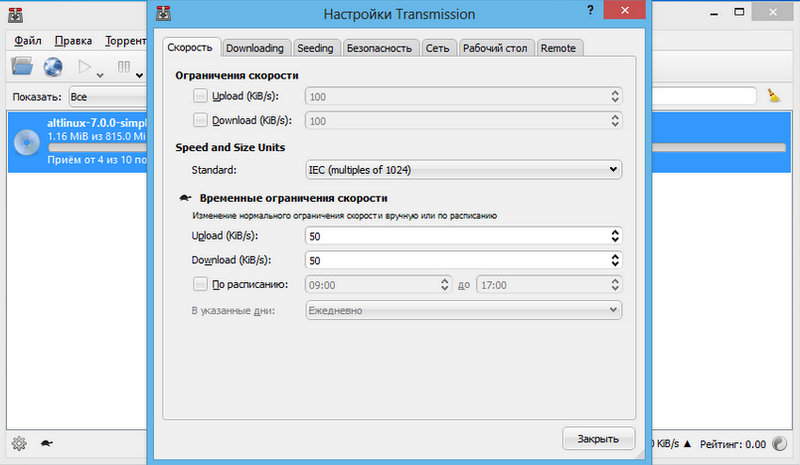Switch to the Downloading tab
800x465 pixels.
click(x=255, y=48)
